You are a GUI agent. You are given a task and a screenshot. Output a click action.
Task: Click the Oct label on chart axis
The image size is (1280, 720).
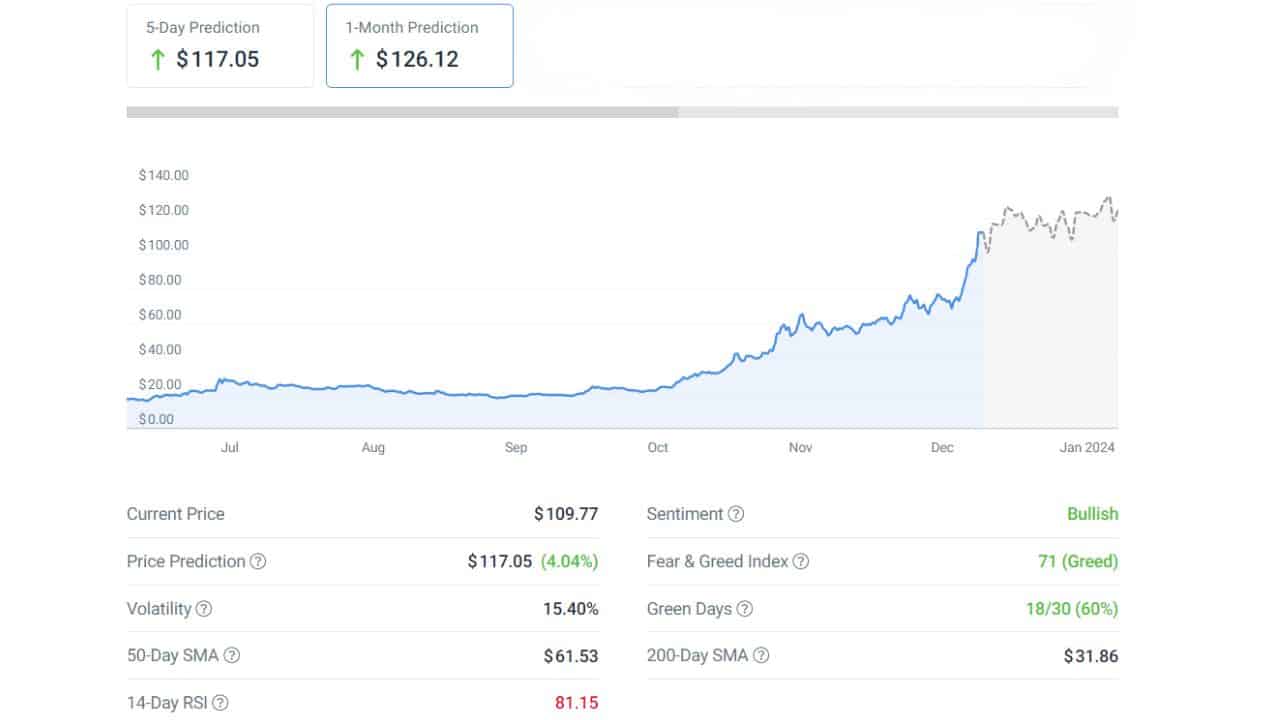[658, 448]
